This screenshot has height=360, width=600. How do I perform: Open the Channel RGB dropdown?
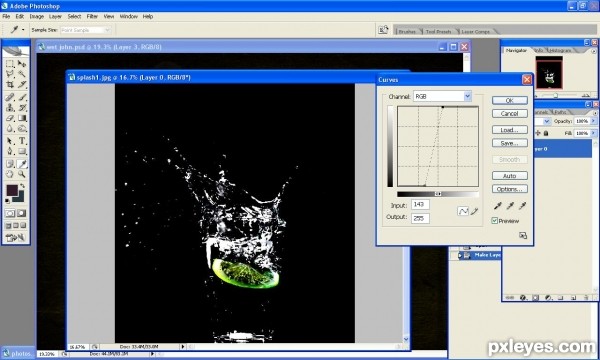pyautogui.click(x=442, y=96)
